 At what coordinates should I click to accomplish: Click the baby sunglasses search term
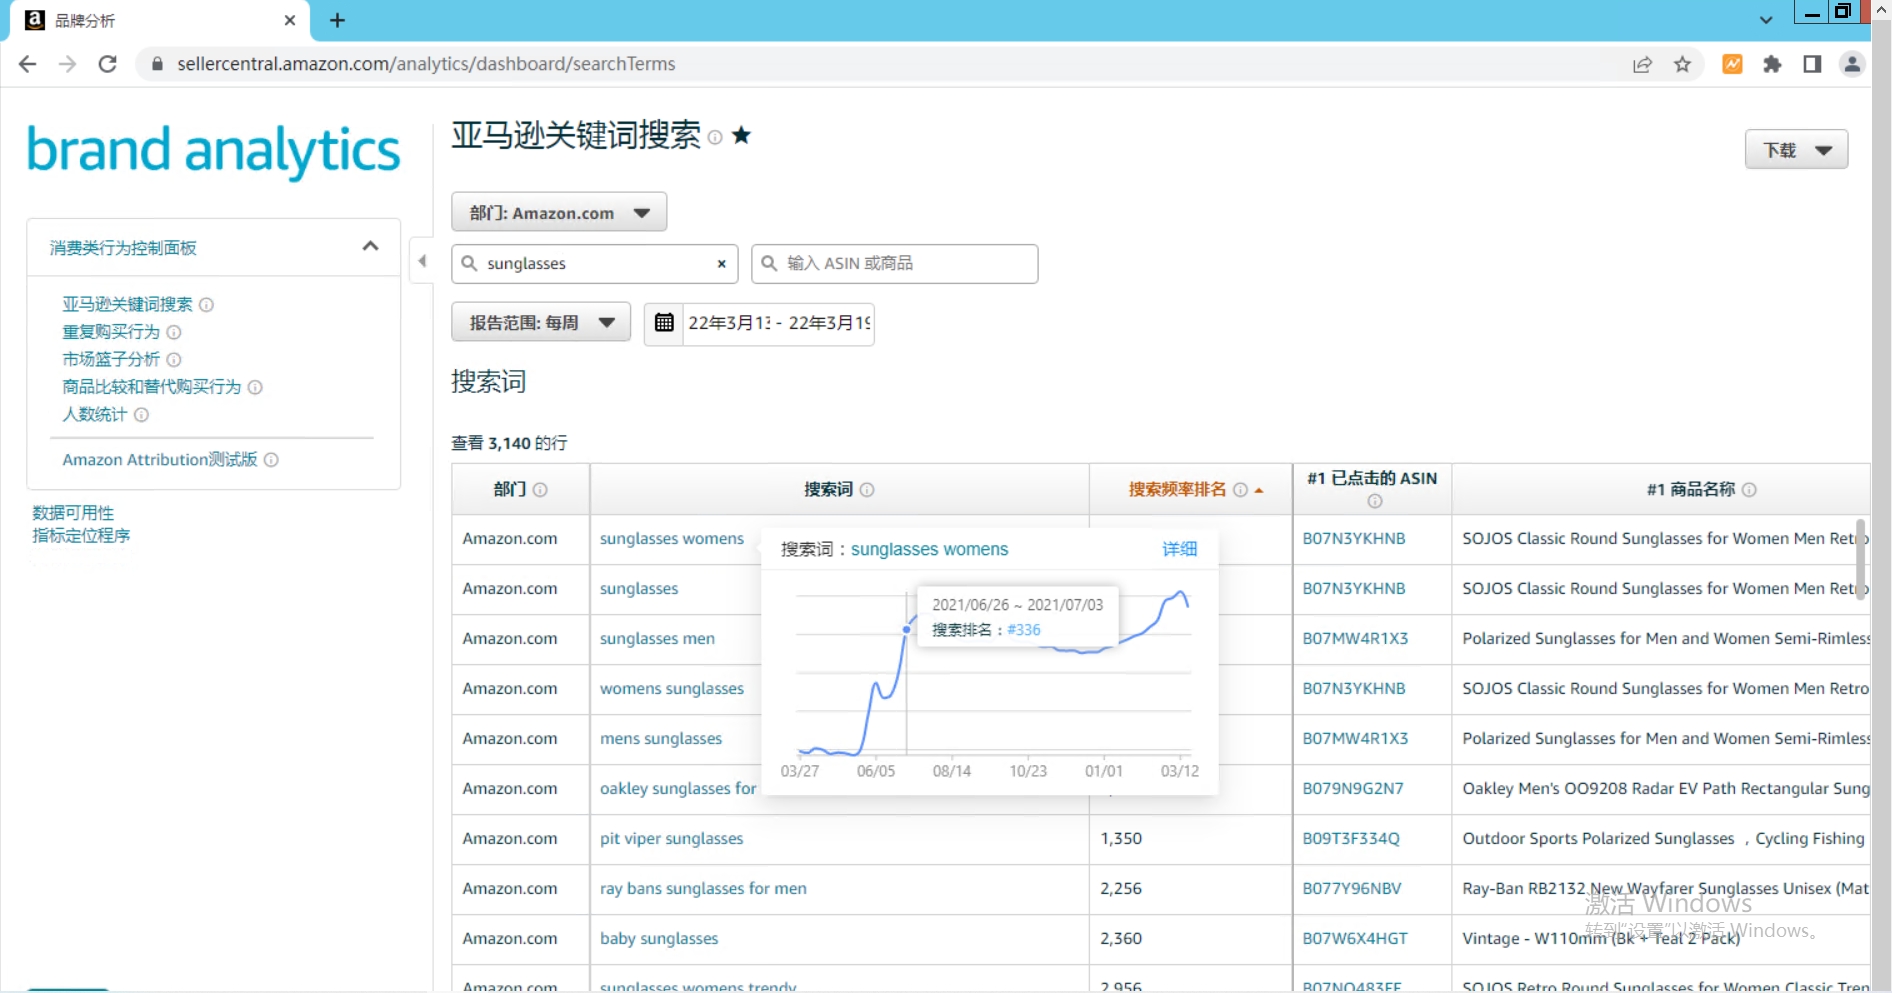pos(659,939)
